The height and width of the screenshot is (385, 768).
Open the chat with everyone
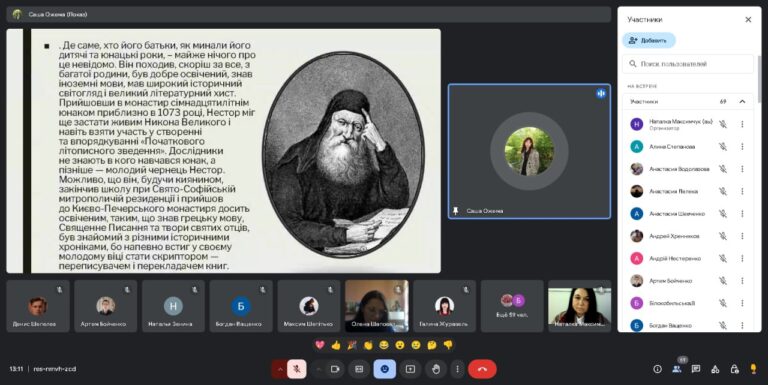pyautogui.click(x=696, y=369)
